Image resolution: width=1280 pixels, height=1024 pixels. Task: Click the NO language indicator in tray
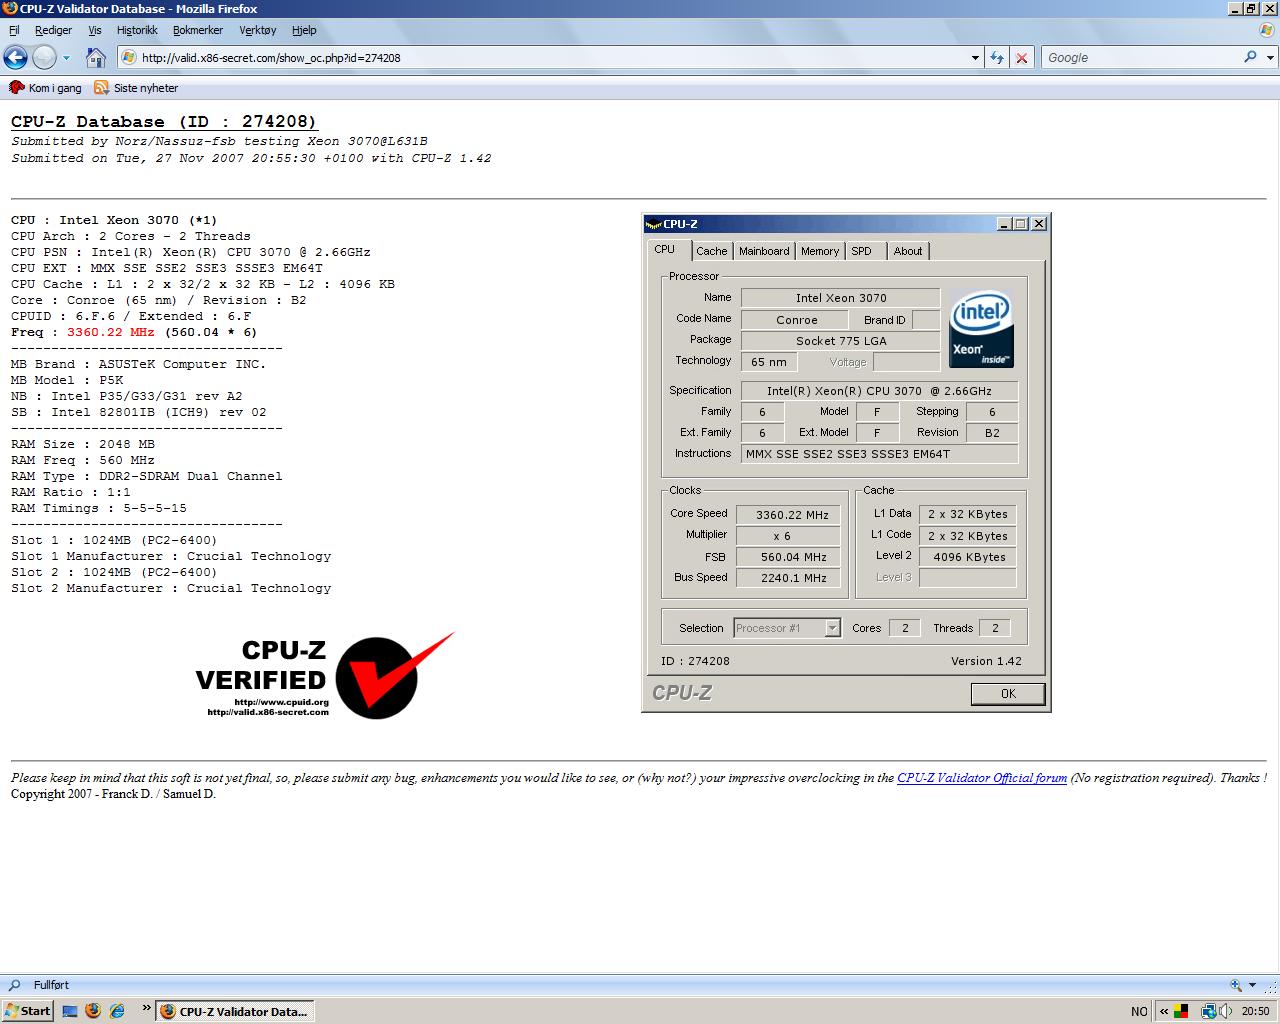1139,1011
